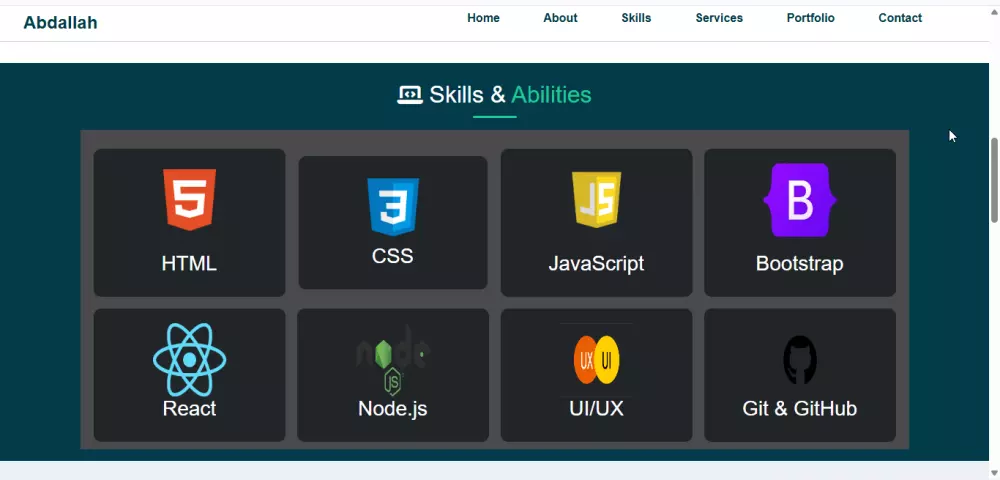Viewport: 1000px width, 480px height.
Task: Select the UI/UX label text
Action: click(596, 408)
